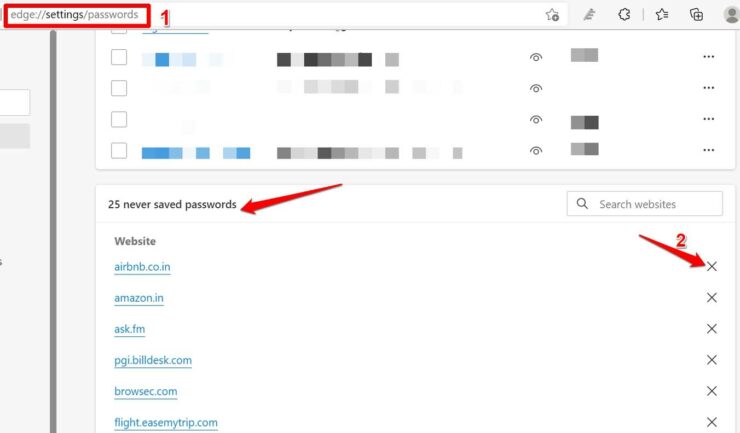Remove airbnb.co.in from never saved list
This screenshot has width=740, height=433.
point(712,266)
